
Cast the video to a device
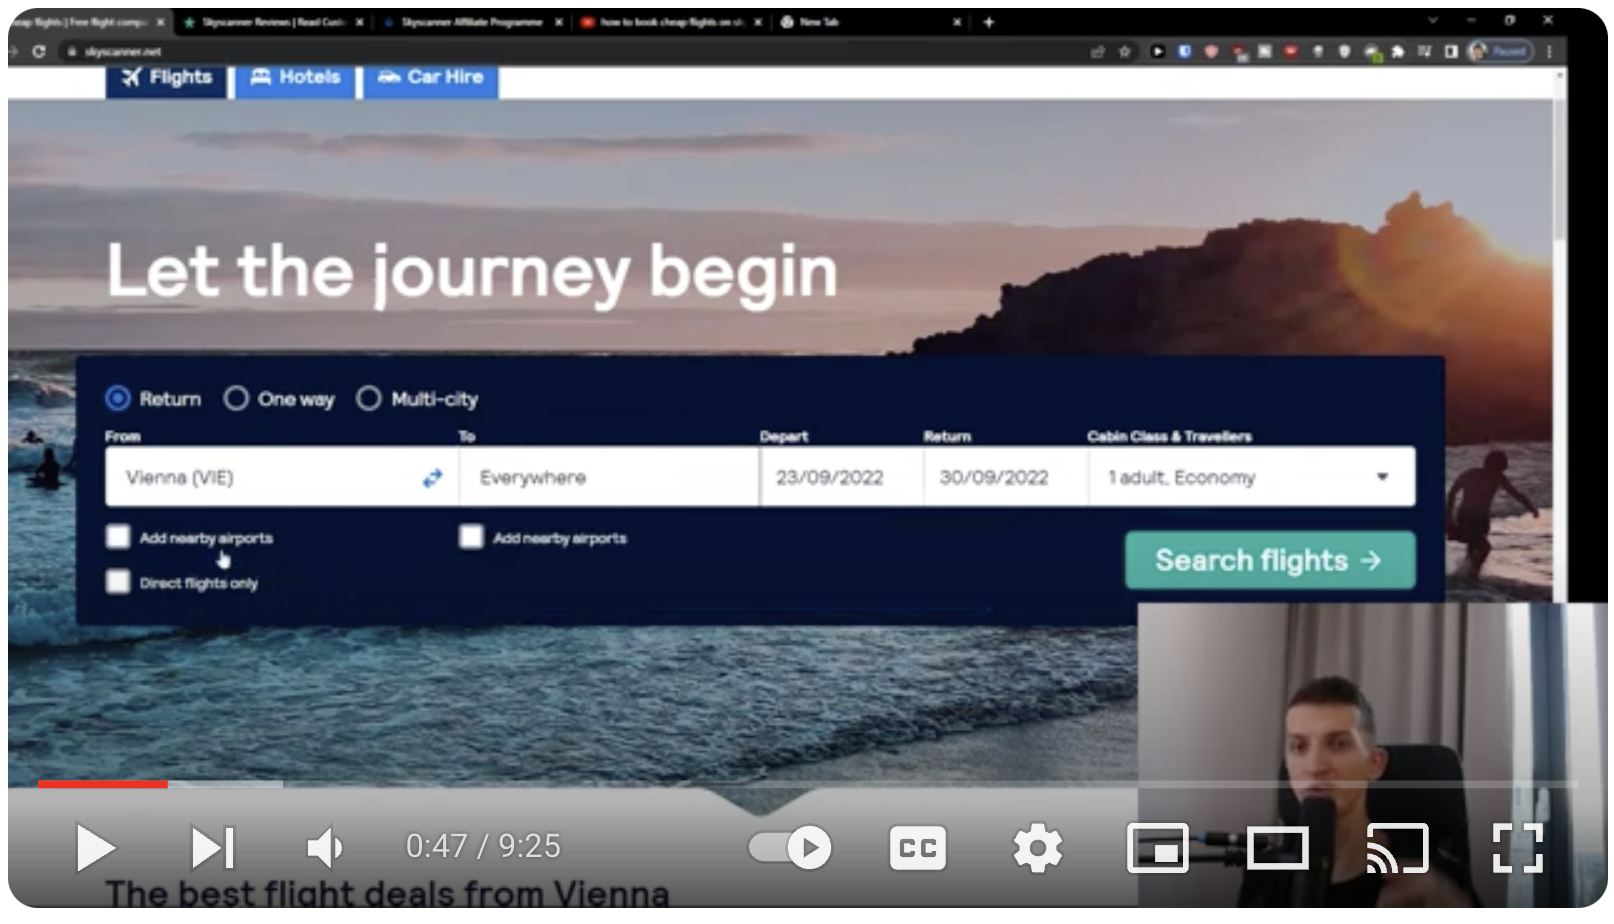coord(1397,849)
